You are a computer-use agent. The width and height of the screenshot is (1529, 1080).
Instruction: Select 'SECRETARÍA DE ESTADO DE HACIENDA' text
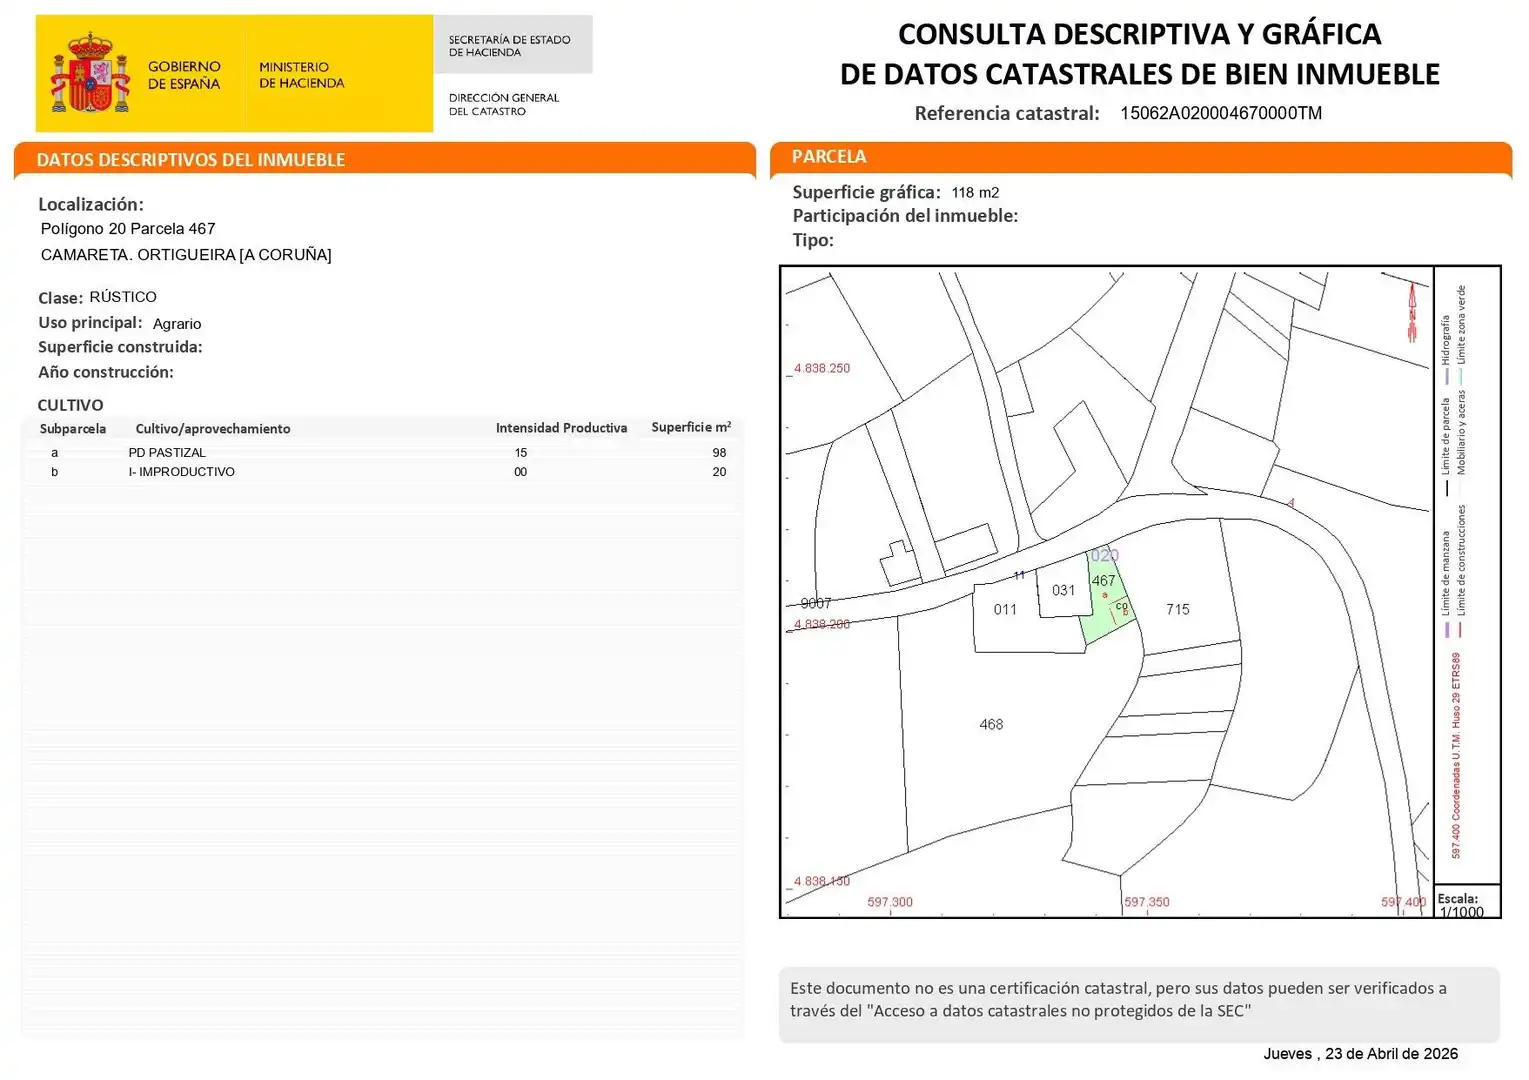[509, 46]
